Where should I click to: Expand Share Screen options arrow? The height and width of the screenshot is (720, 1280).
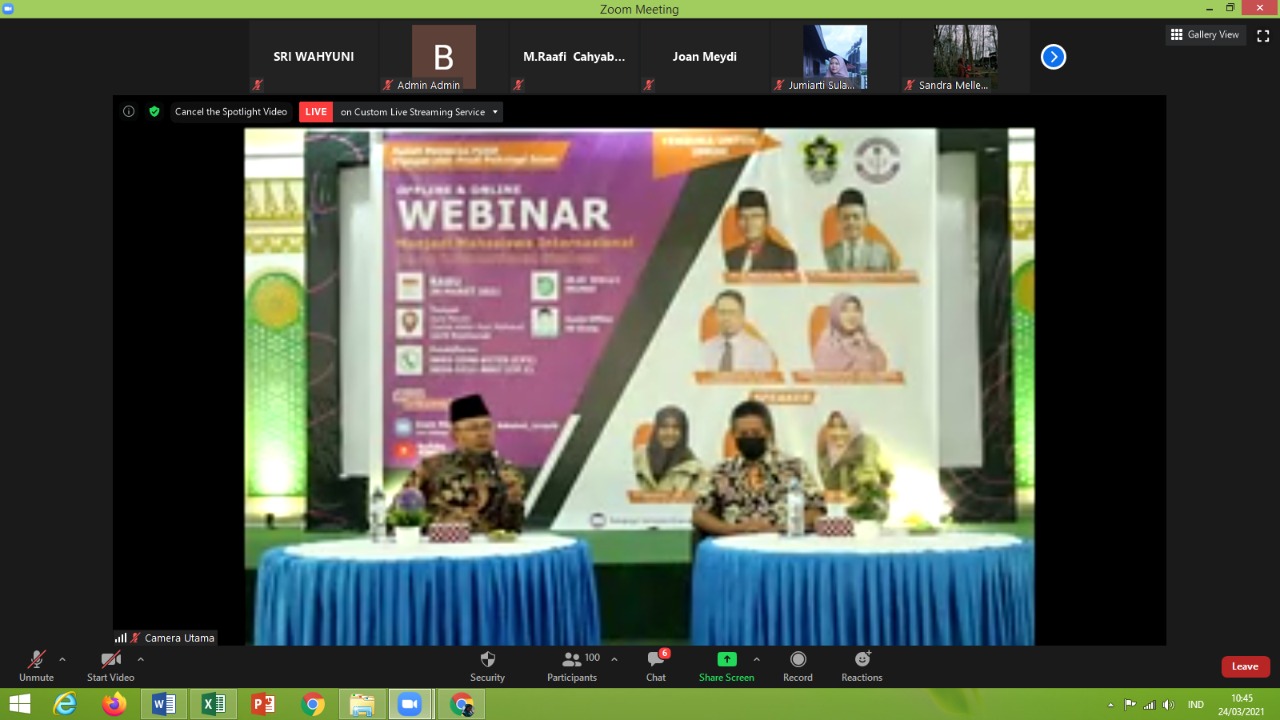(756, 659)
